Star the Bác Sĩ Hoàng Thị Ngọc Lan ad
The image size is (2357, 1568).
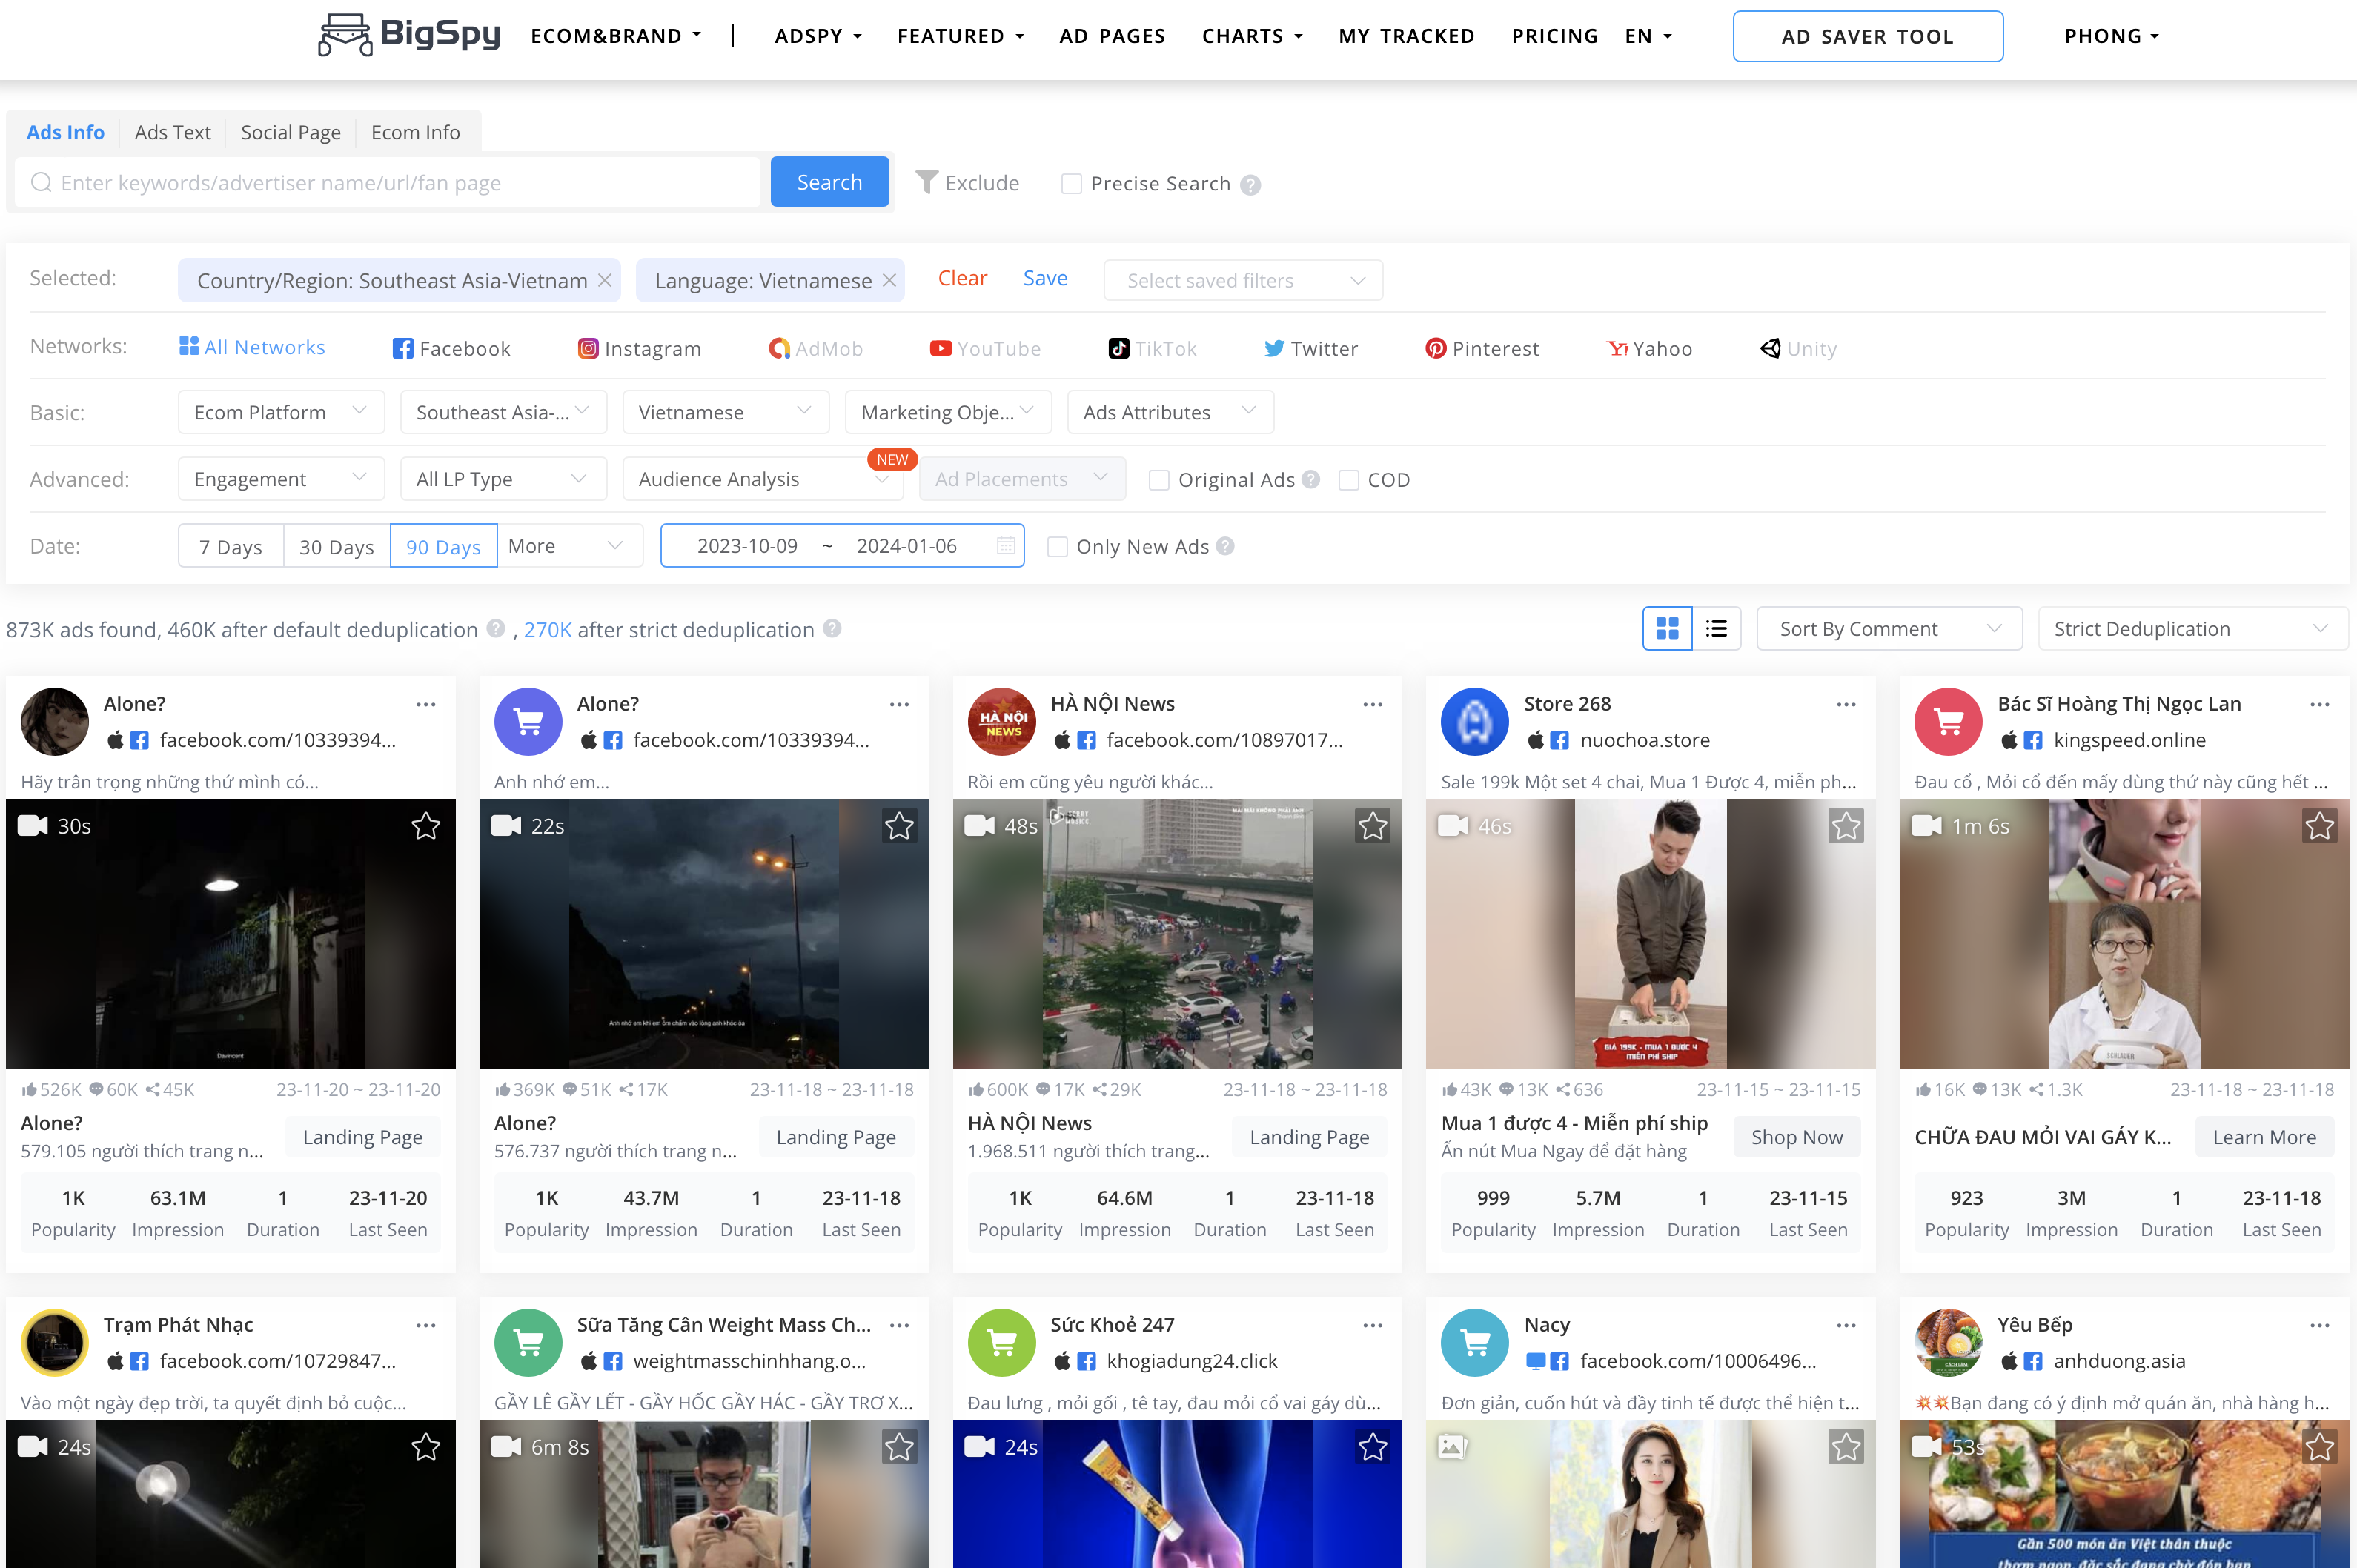tap(2319, 825)
